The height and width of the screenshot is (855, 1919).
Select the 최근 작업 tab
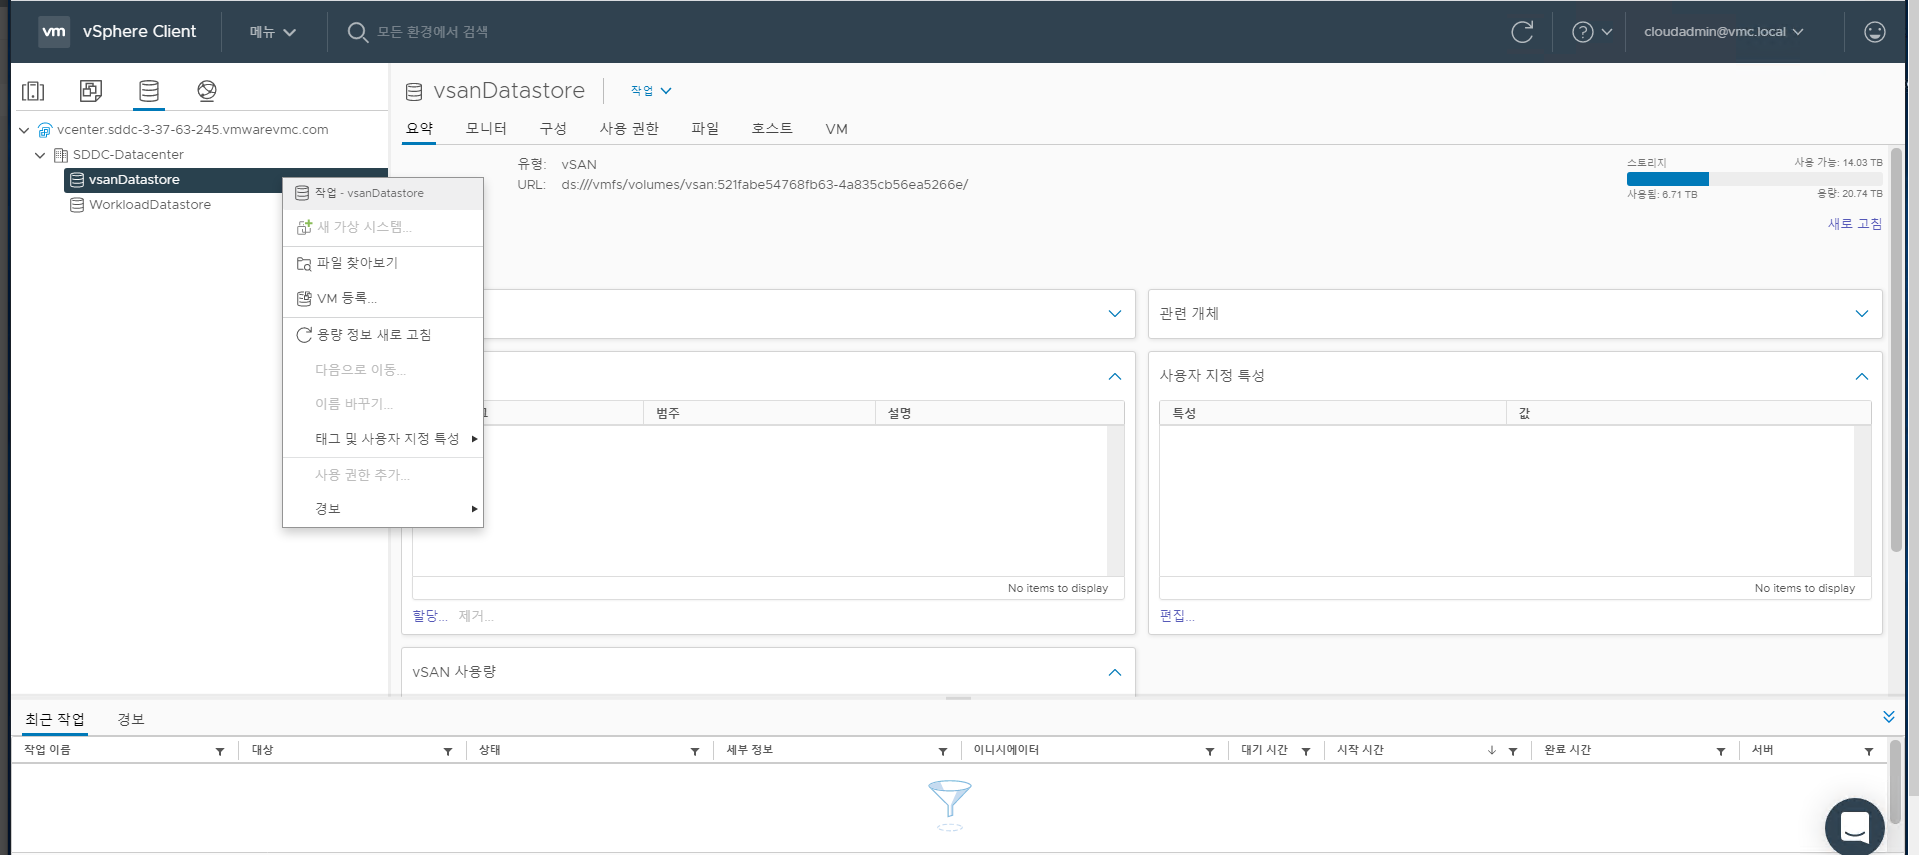pyautogui.click(x=55, y=720)
